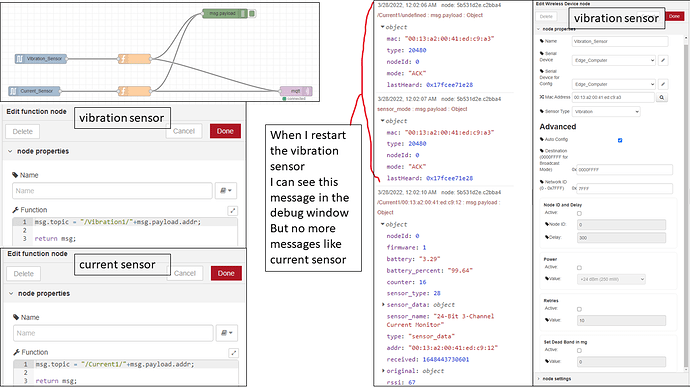Select the msg.payload debug node
The width and height of the screenshot is (690, 388).
pyautogui.click(x=225, y=14)
